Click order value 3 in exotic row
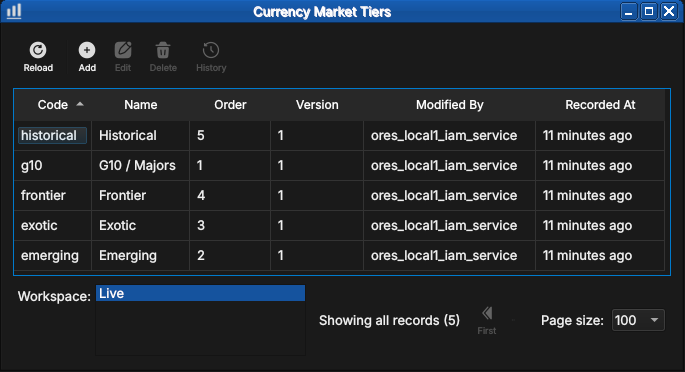The height and width of the screenshot is (372, 685). 230,225
